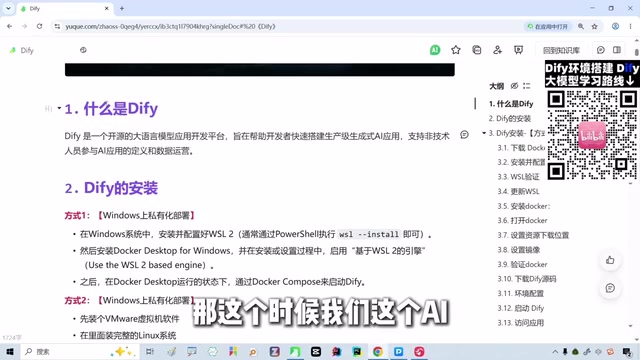
Task: Close the Dify browser tab
Action: point(107,8)
